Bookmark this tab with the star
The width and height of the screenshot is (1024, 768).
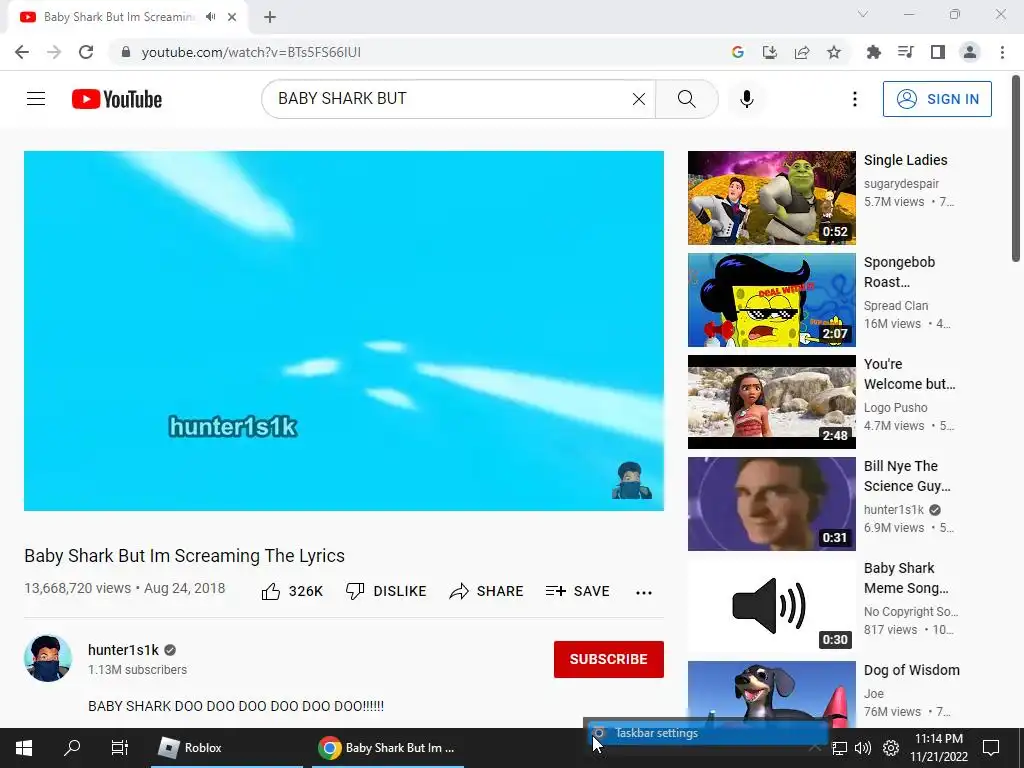pos(834,52)
